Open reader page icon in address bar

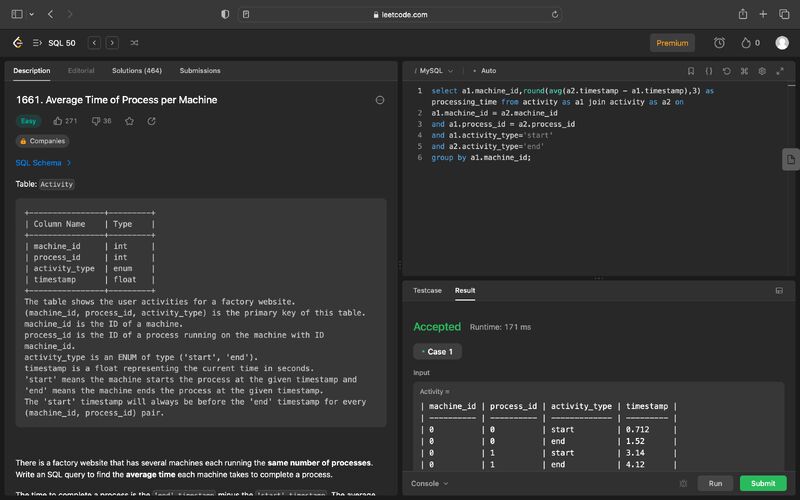(x=246, y=14)
